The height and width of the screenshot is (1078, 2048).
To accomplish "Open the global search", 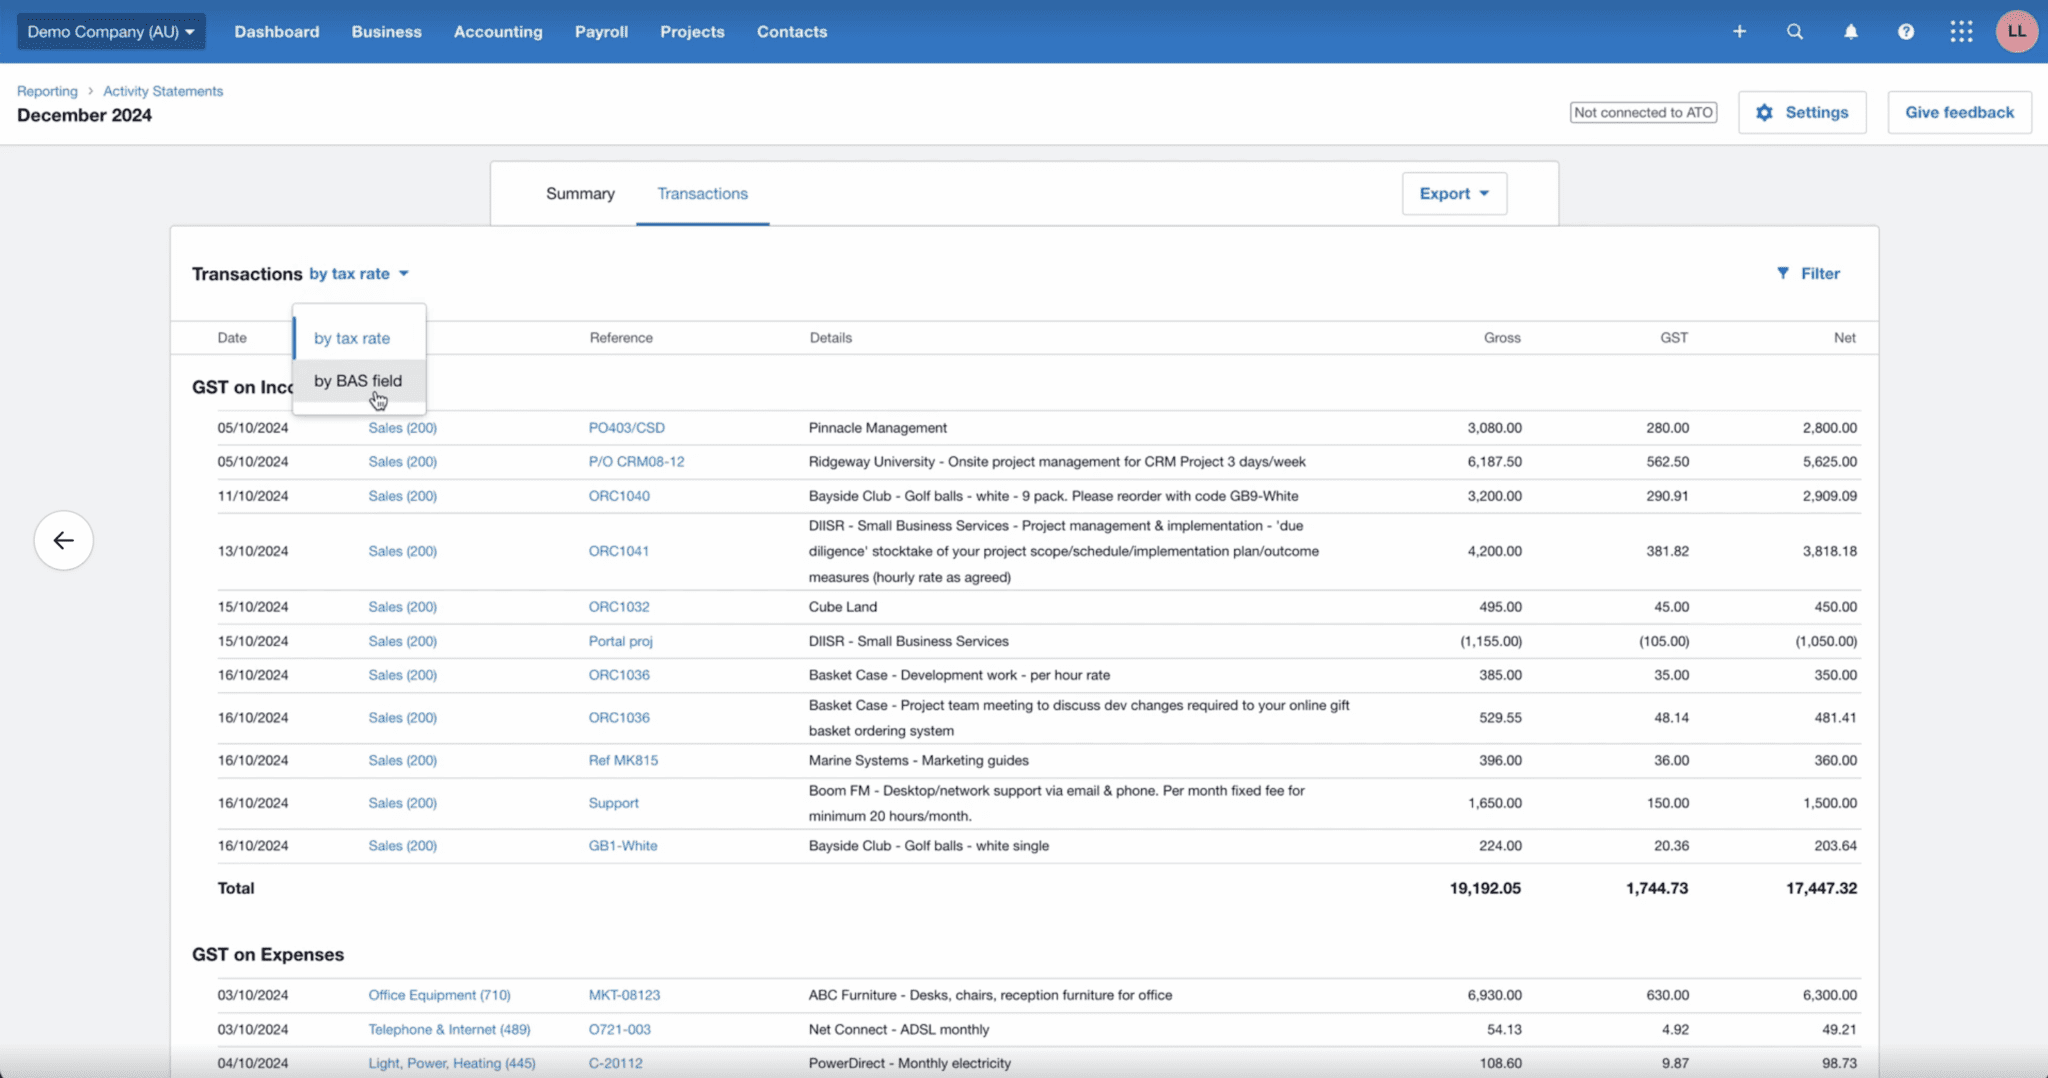I will tap(1795, 31).
